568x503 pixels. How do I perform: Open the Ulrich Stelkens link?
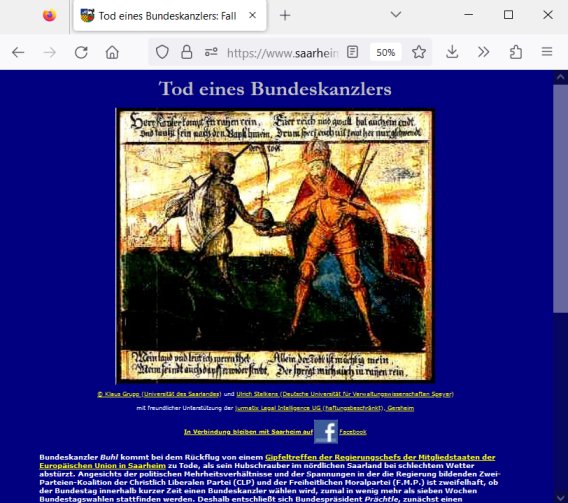(x=257, y=394)
